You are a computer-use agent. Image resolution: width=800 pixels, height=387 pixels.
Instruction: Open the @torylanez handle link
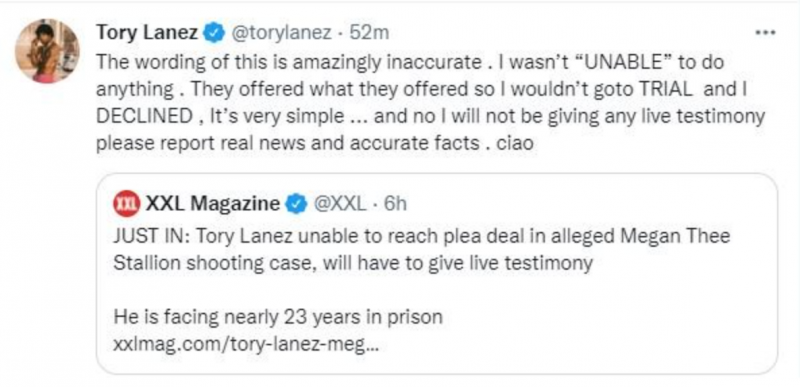point(282,33)
